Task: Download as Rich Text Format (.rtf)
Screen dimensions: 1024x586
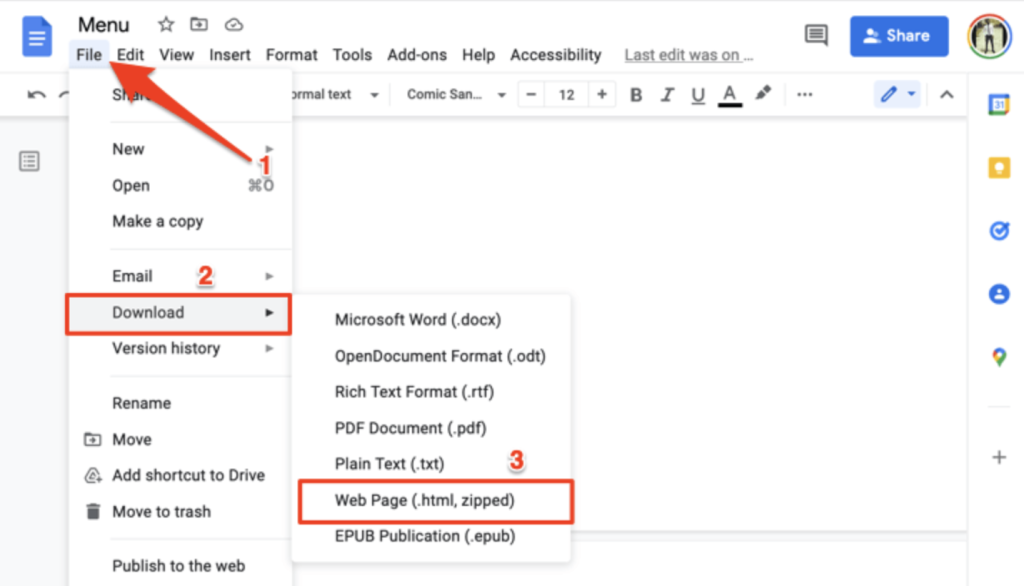Action: 431,392
